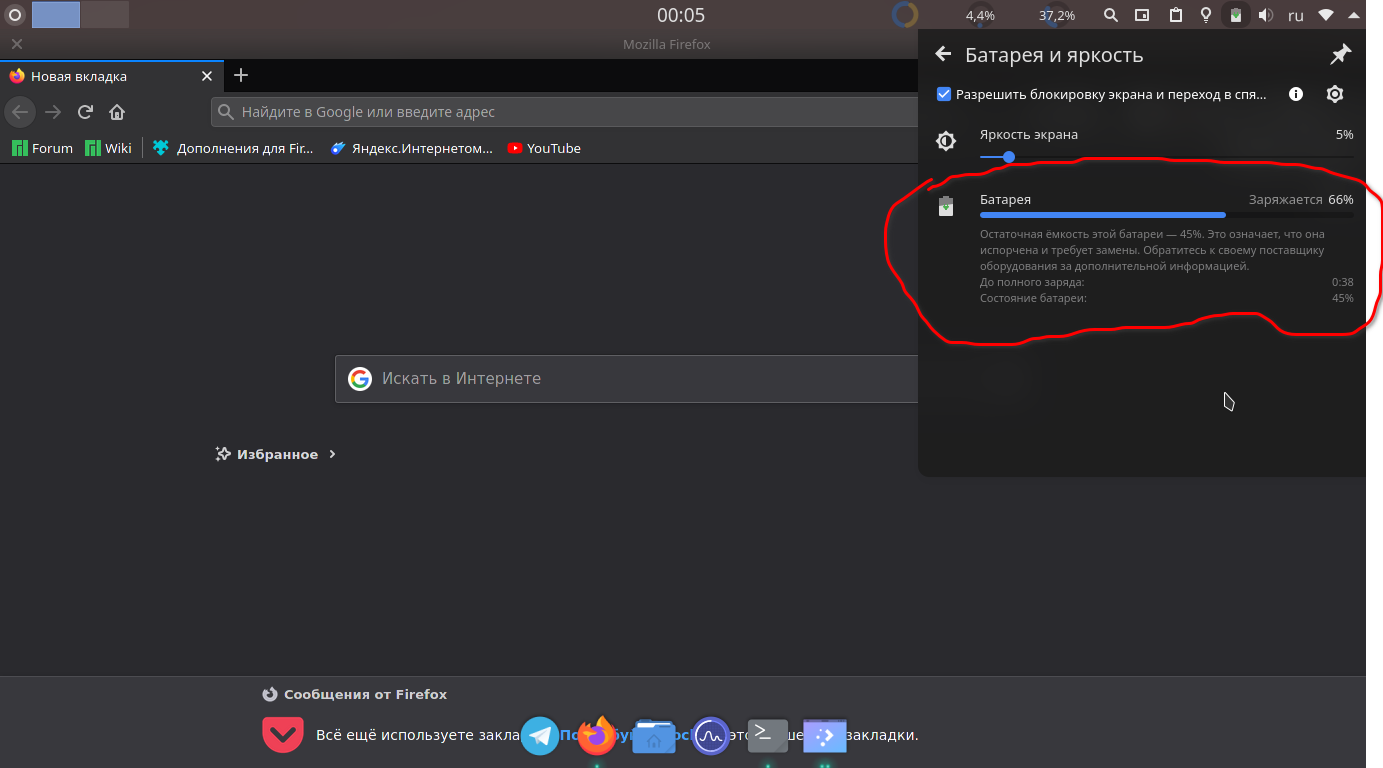Switch to the second virtual desktop in pager
The image size is (1383, 768).
105,14
